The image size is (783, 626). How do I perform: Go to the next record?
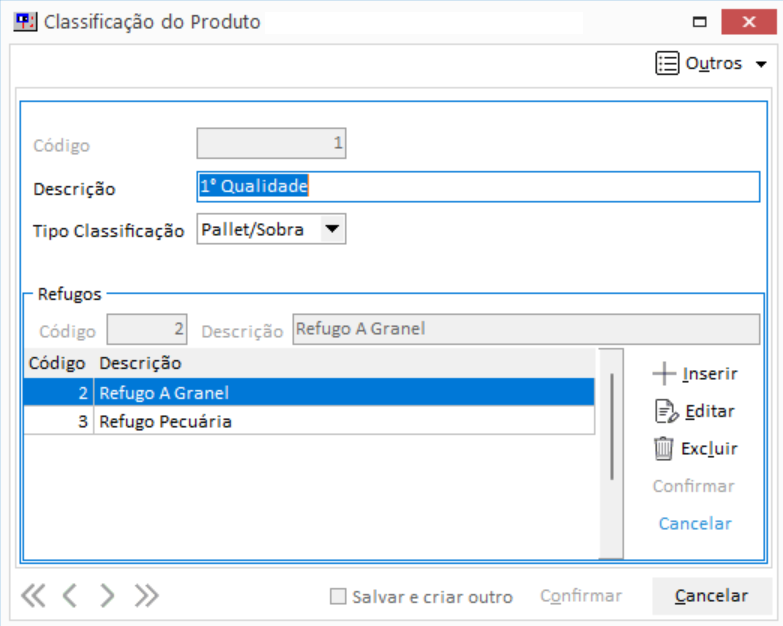108,596
